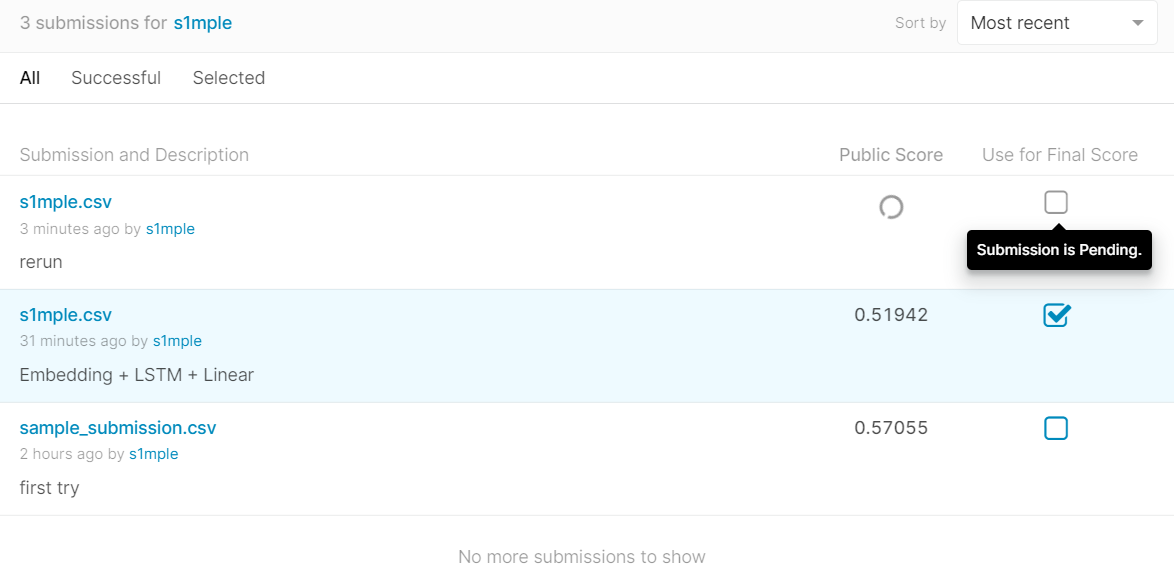Screen dimensions: 1174x588
Task: Click the Submission is Pending tooltip
Action: click(1059, 250)
